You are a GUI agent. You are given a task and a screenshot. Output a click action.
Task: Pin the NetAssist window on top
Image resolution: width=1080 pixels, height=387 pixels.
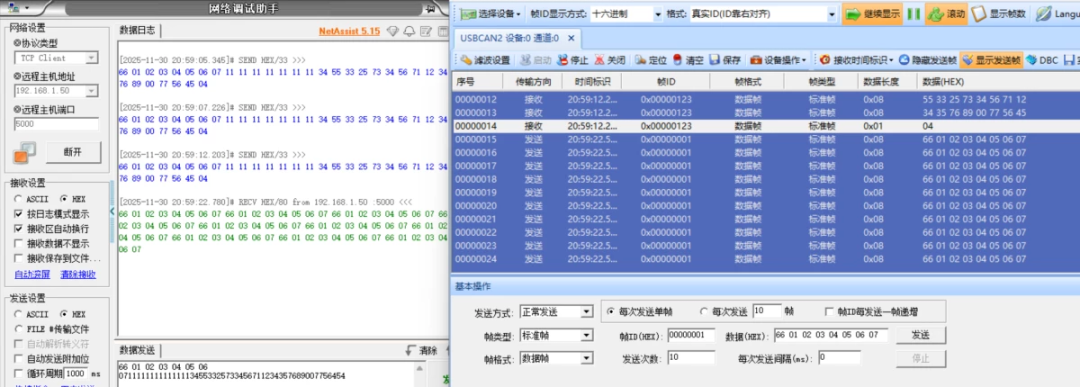click(430, 9)
